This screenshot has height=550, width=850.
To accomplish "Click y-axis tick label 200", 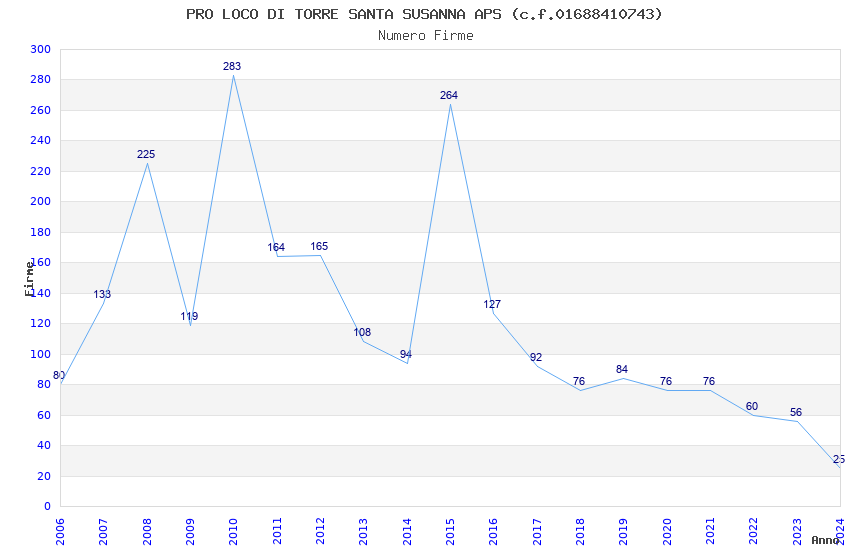I will pos(41,201).
